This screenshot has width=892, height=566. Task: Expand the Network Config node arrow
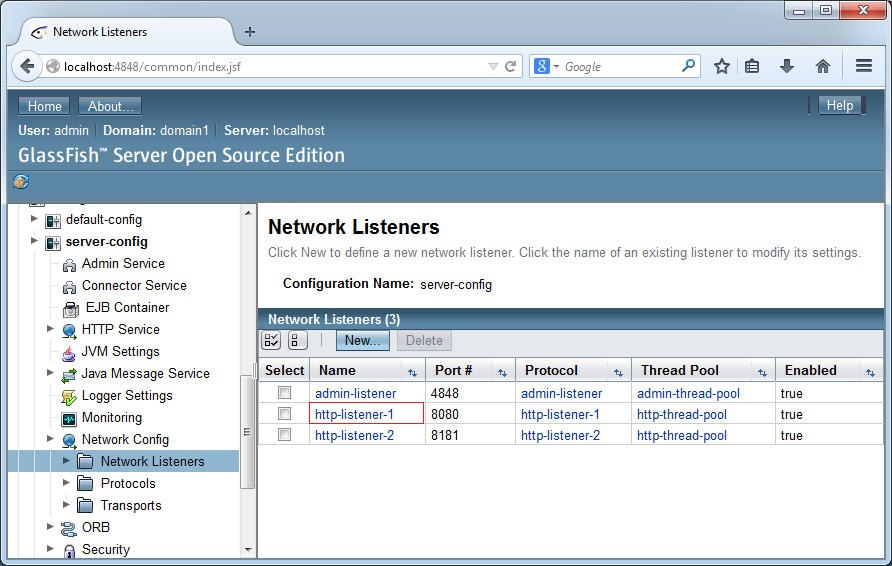[x=50, y=439]
